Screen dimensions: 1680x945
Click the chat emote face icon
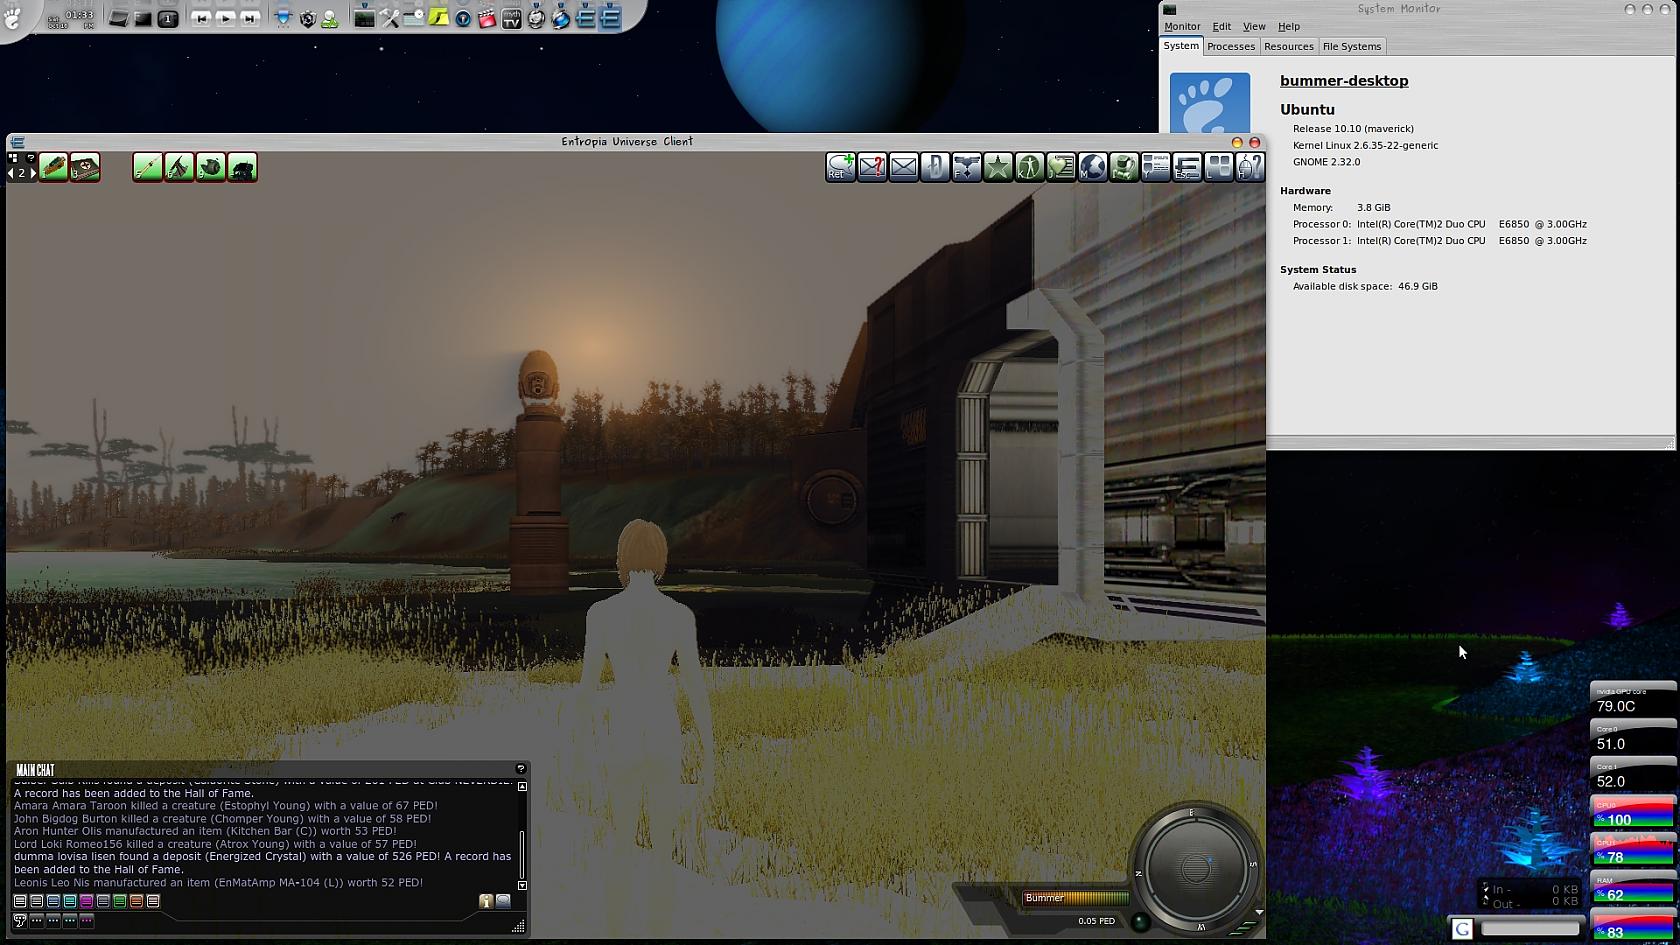coord(20,920)
